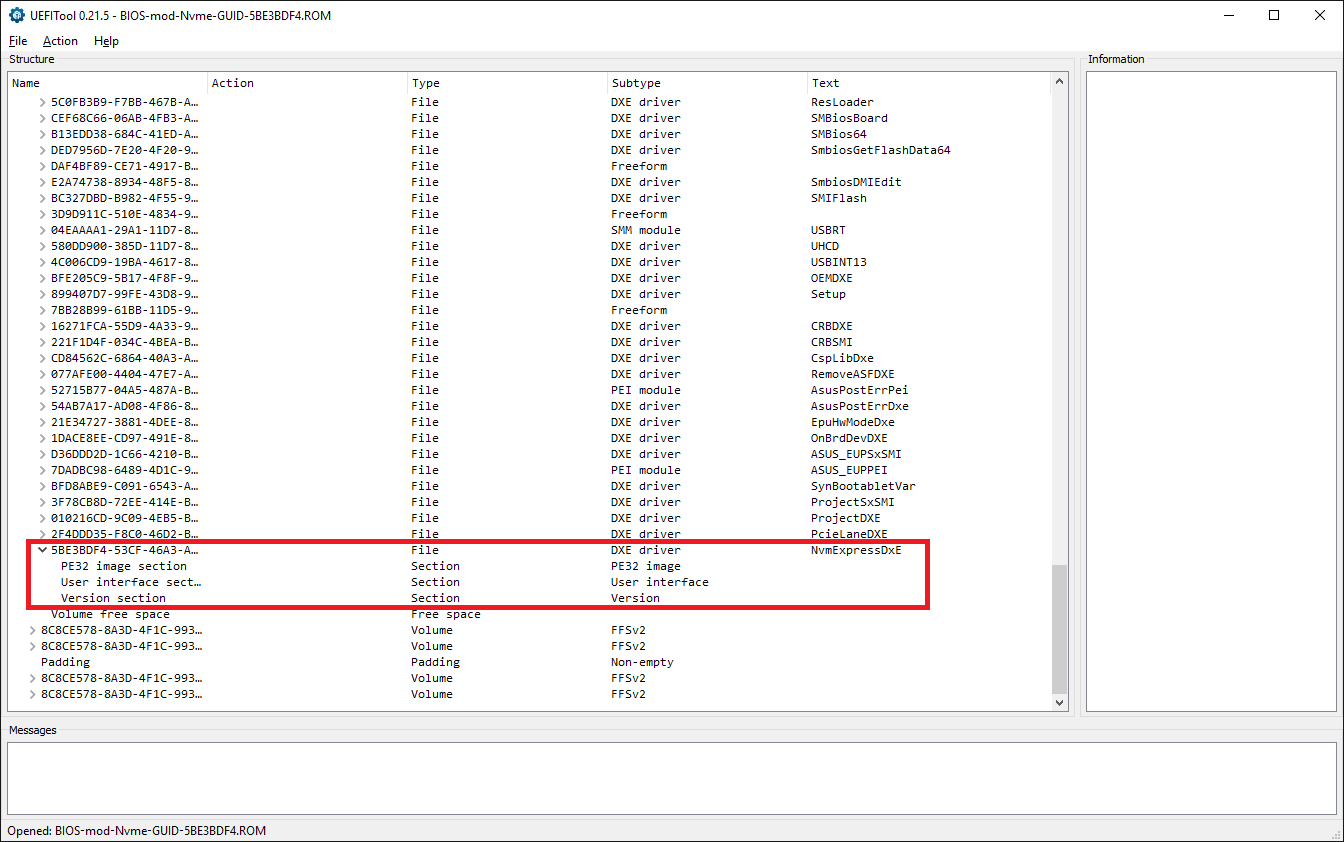Viewport: 1344px width, 842px height.
Task: Click the EpuHwModeDxe text cell
Action: (x=852, y=422)
